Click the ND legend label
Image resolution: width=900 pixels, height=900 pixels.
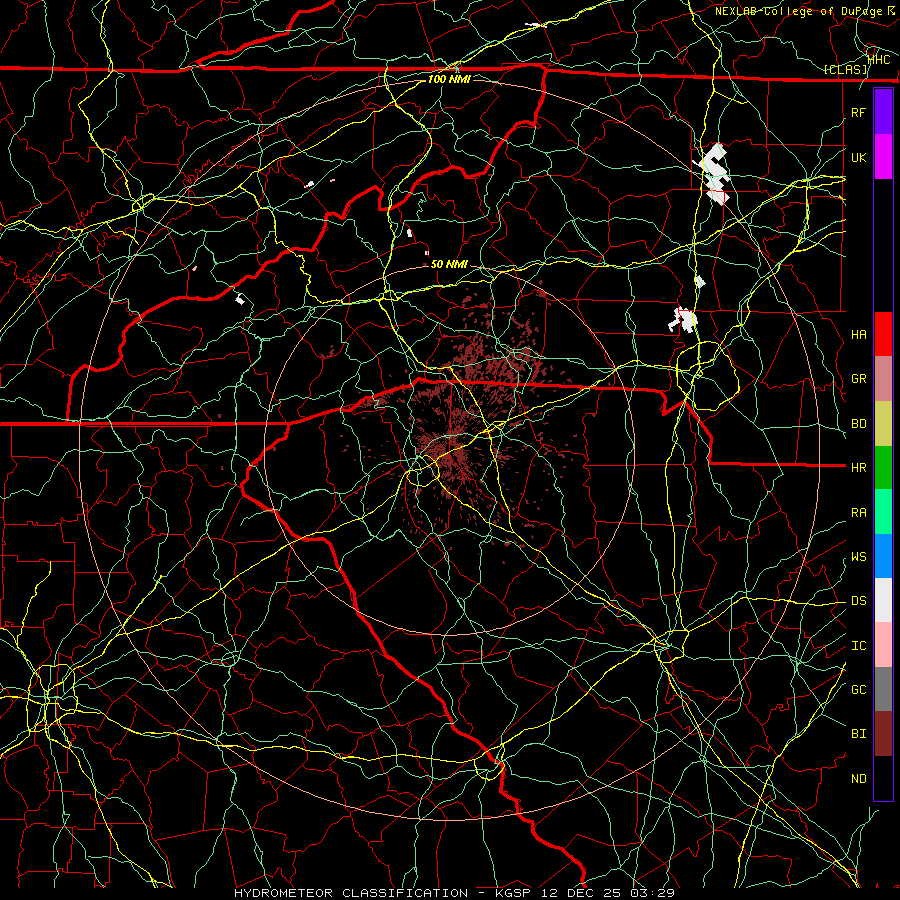coord(858,779)
